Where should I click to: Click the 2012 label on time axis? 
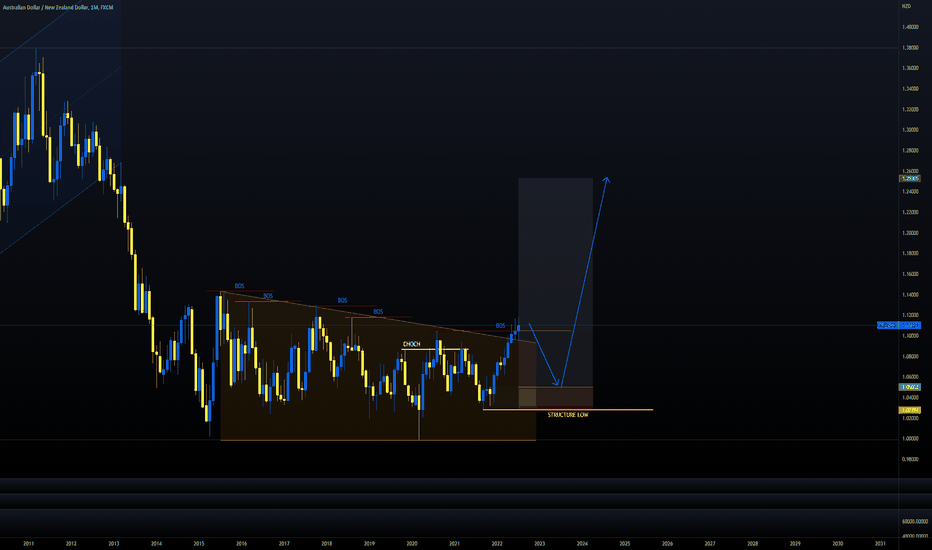[71, 543]
